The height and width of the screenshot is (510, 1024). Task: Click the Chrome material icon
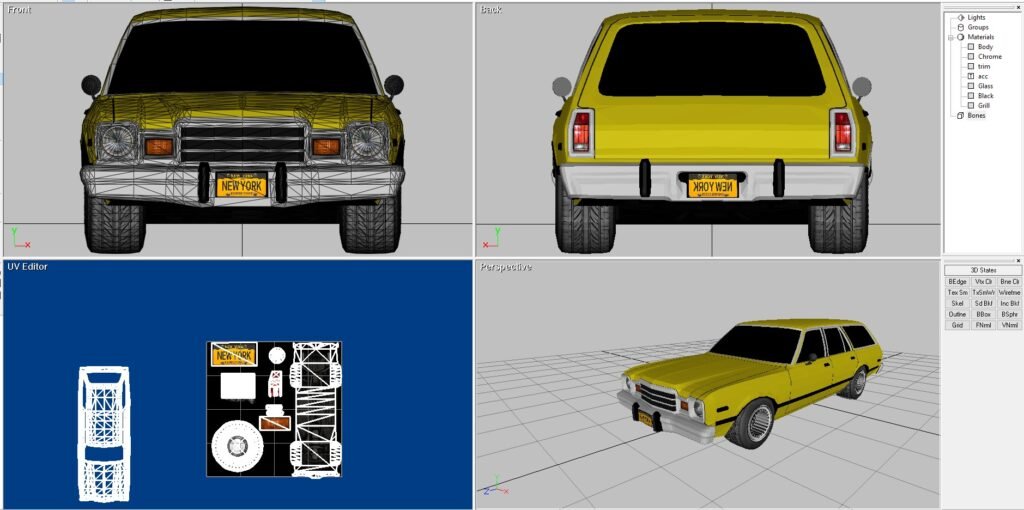(x=970, y=57)
